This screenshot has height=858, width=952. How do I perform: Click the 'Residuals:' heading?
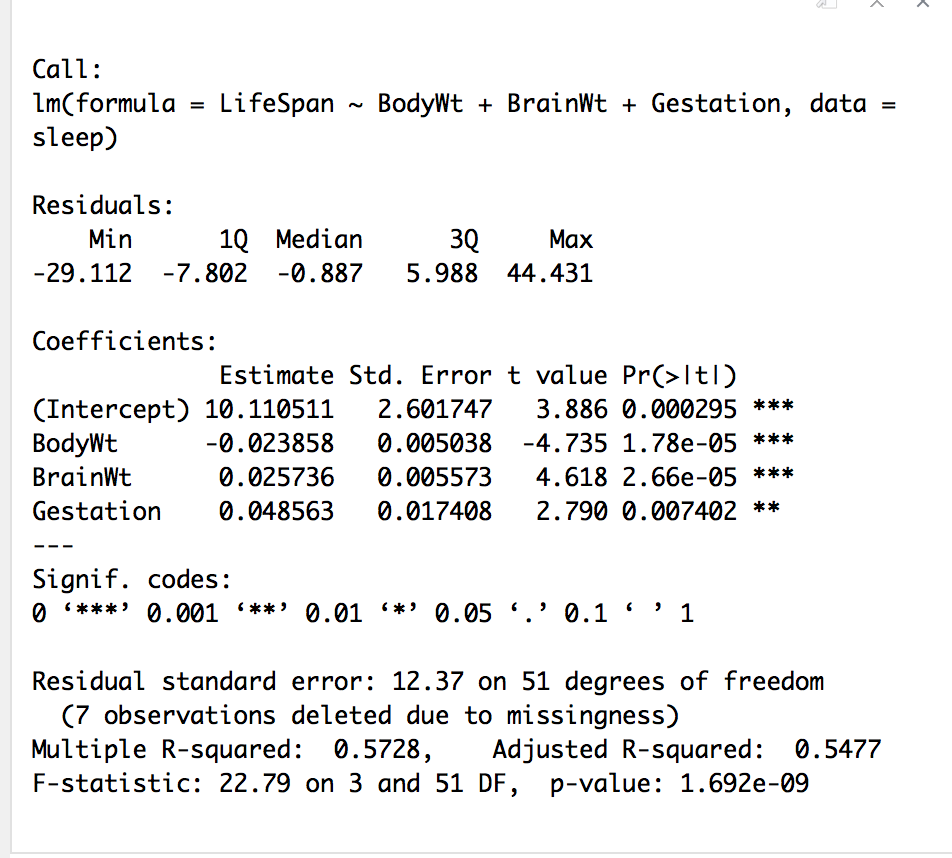point(103,206)
